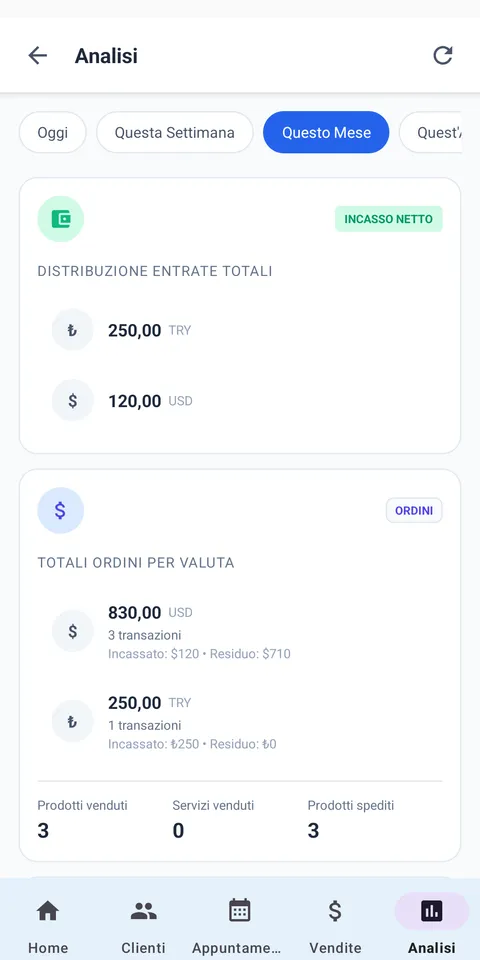The width and height of the screenshot is (480, 960).
Task: Select the Oggi filter chip
Action: [53, 132]
